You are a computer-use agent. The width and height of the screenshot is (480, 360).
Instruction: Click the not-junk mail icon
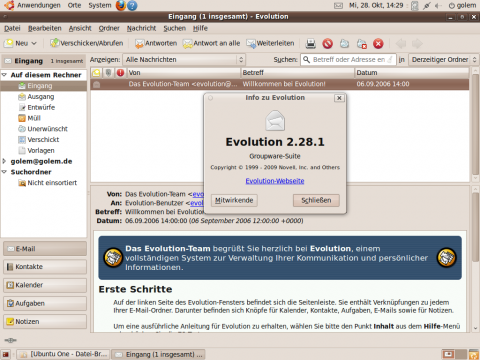tap(345, 43)
